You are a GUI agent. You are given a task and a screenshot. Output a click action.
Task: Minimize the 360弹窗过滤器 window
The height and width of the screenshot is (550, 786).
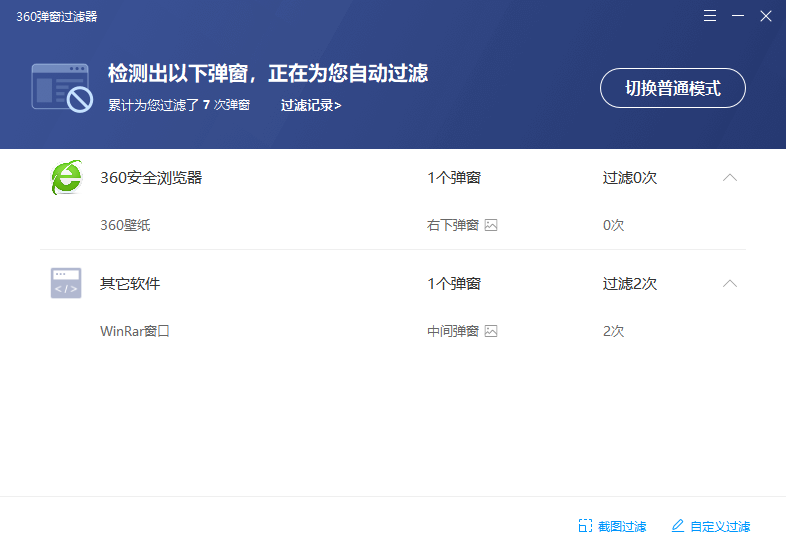tap(738, 16)
